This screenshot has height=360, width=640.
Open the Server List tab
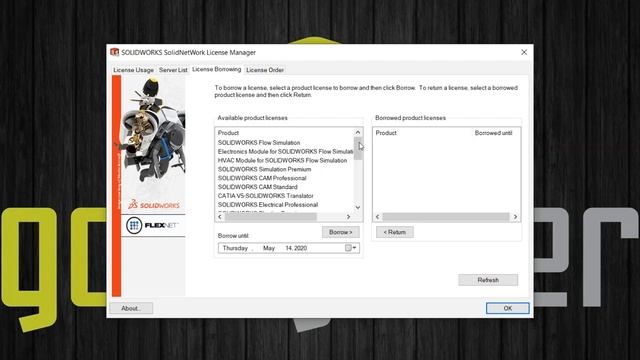point(173,70)
